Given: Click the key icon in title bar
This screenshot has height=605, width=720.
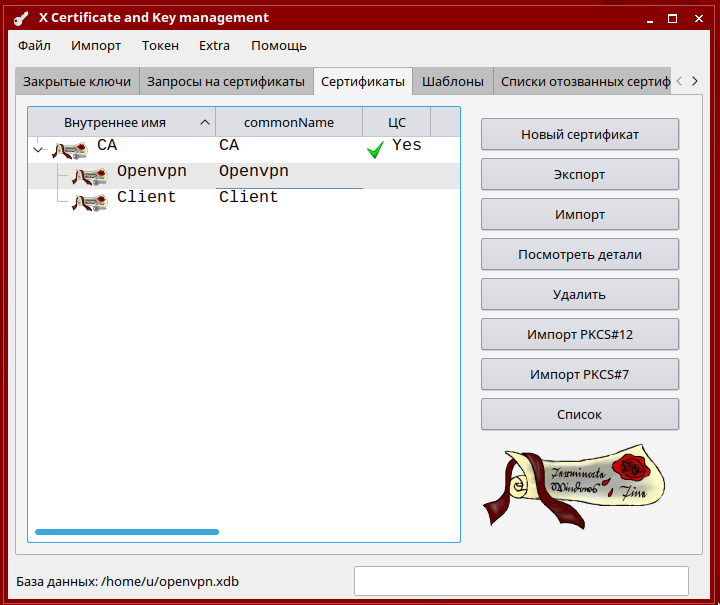Looking at the screenshot, I should 20,18.
